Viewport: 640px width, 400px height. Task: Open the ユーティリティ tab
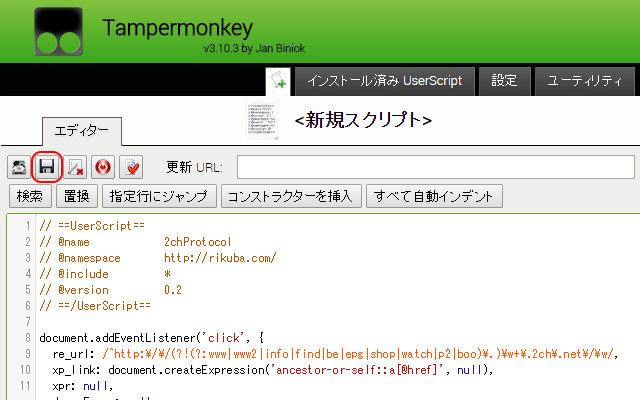tap(585, 81)
